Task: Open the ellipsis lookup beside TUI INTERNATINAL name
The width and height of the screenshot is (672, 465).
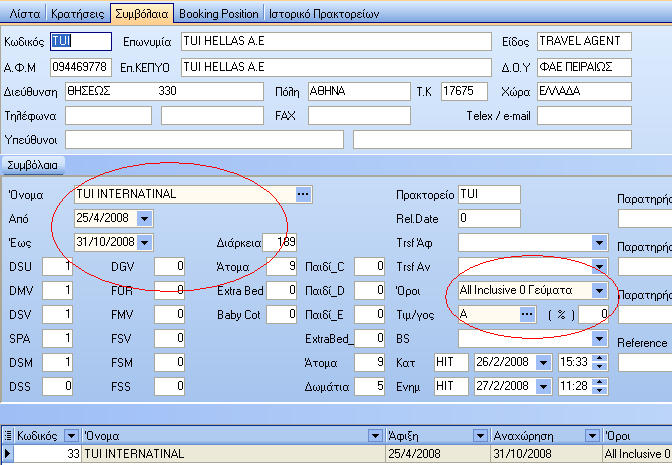Action: point(303,194)
